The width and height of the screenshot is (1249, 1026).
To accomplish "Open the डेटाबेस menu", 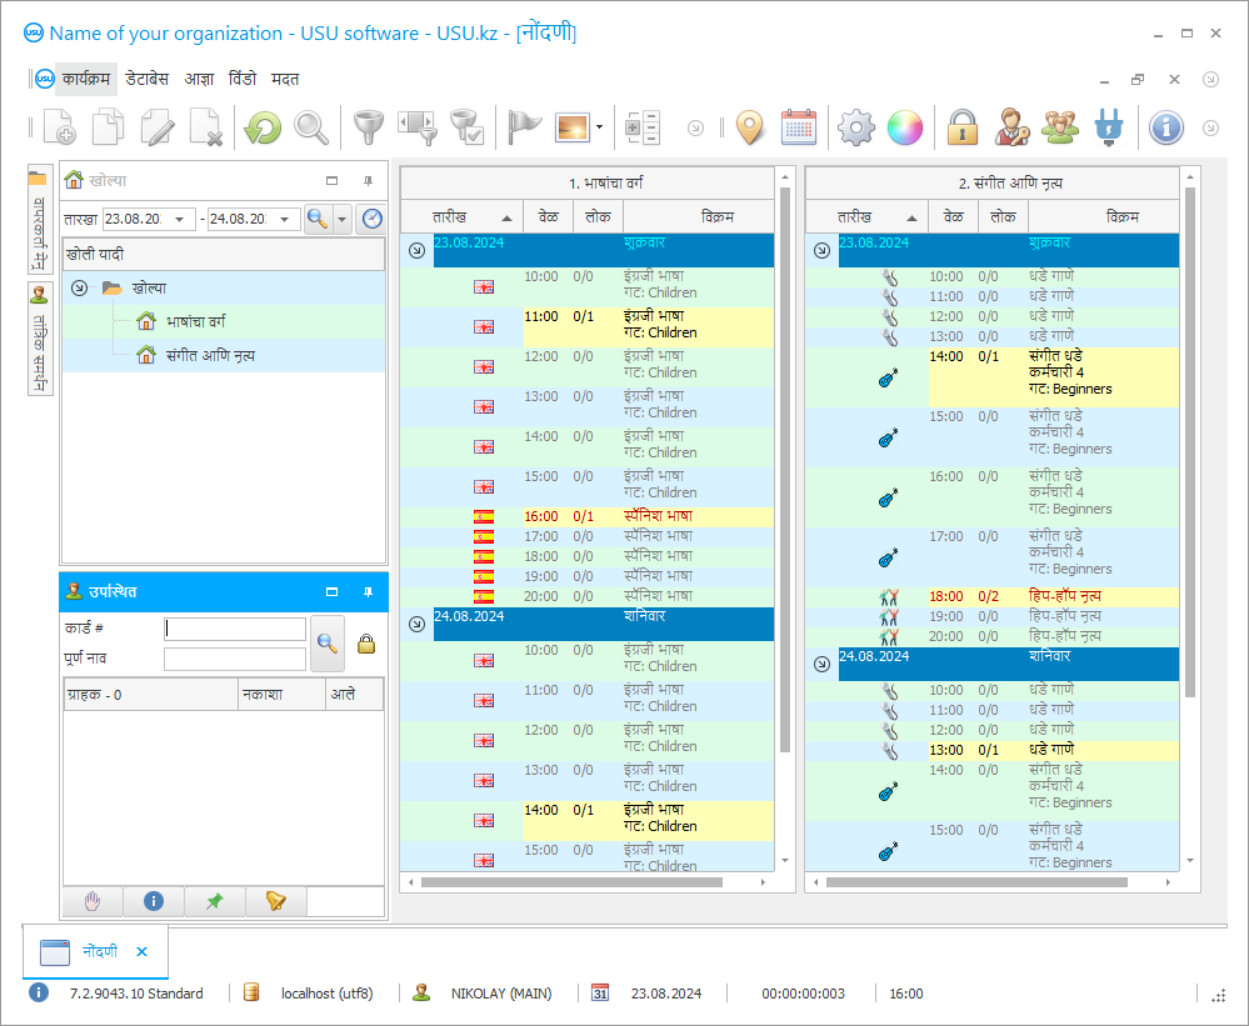I will [147, 79].
